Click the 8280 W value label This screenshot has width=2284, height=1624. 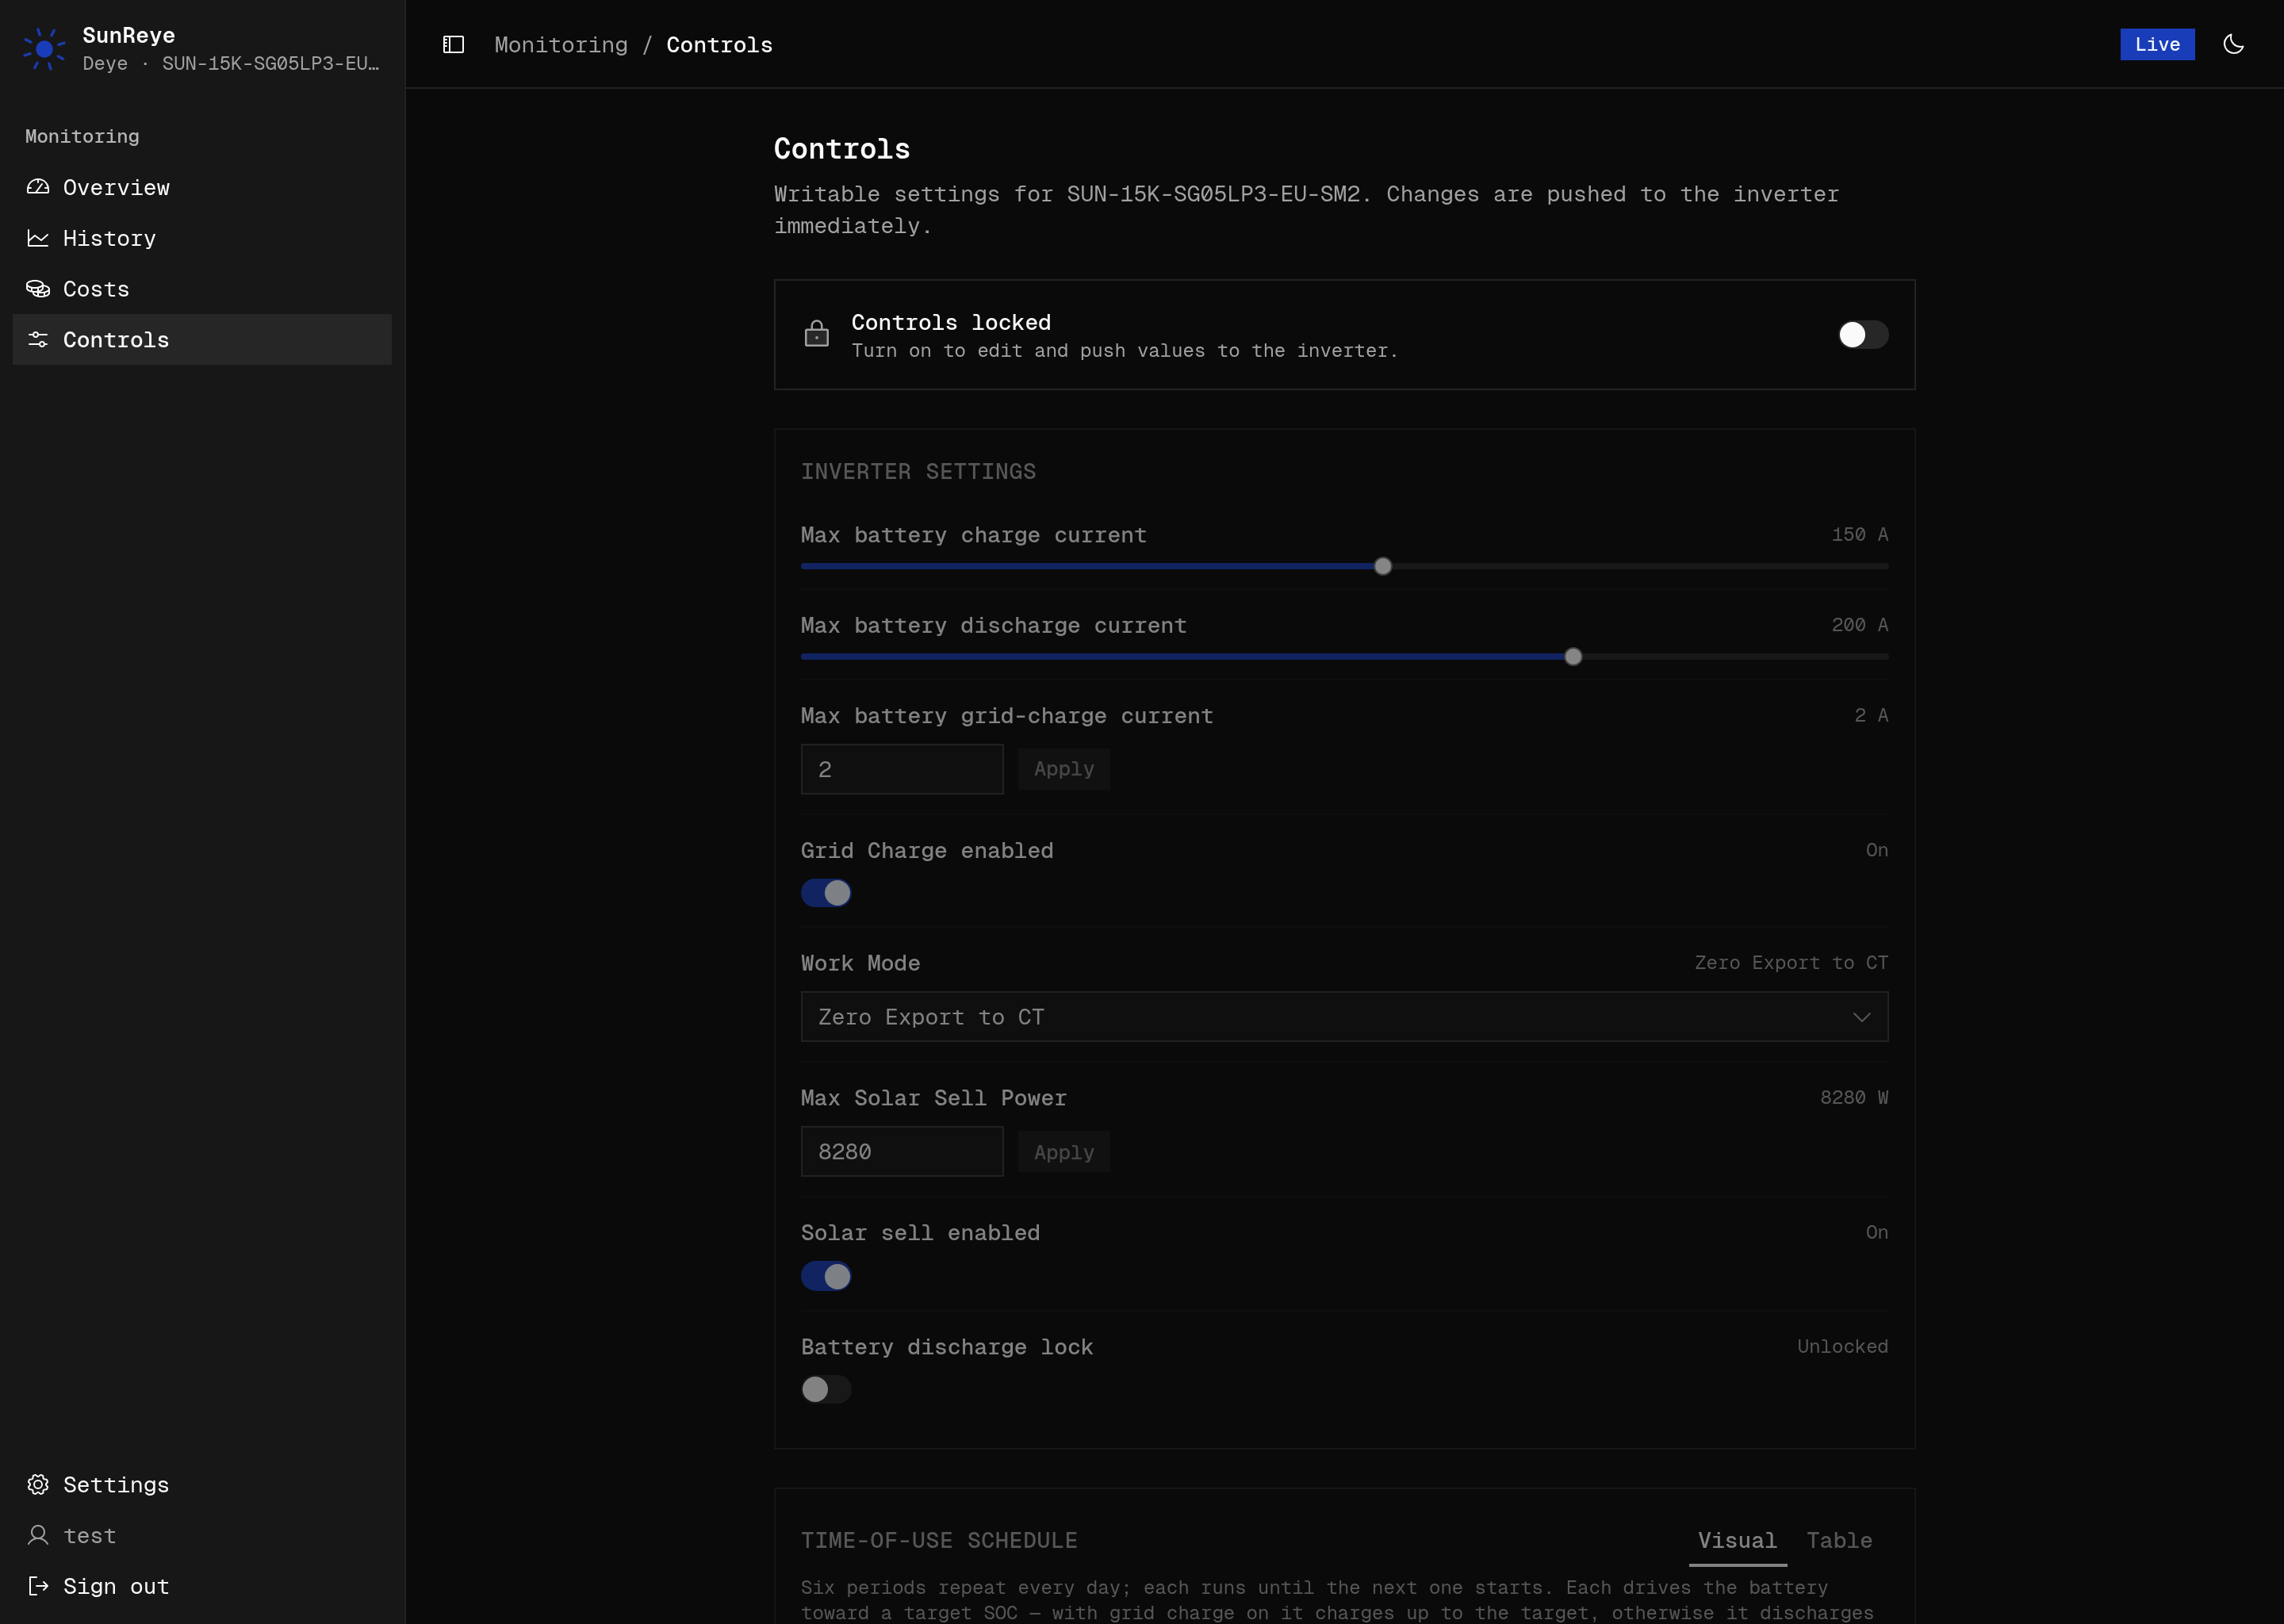1854,1098
